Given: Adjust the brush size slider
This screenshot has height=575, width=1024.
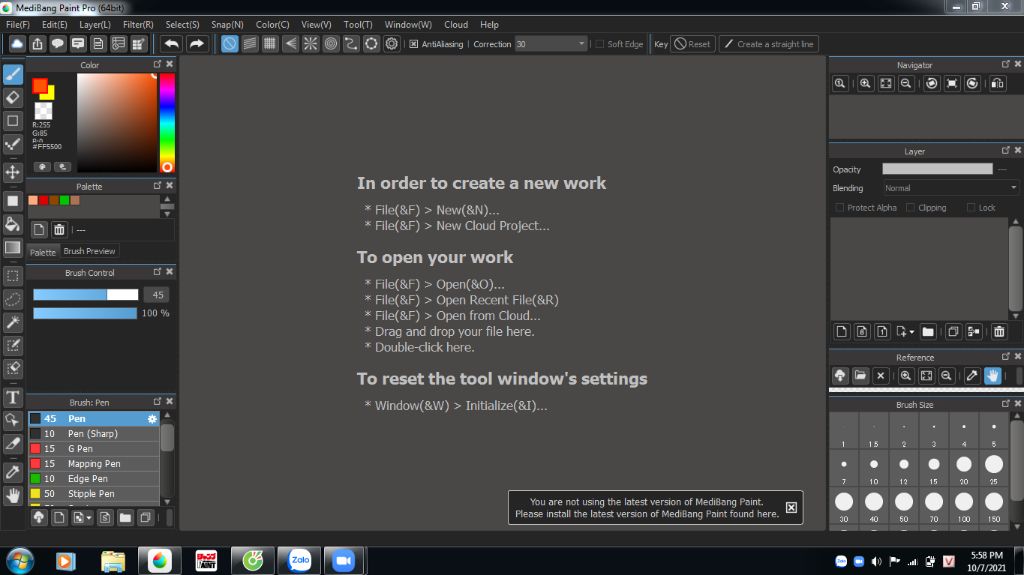Looking at the screenshot, I should click(x=86, y=295).
